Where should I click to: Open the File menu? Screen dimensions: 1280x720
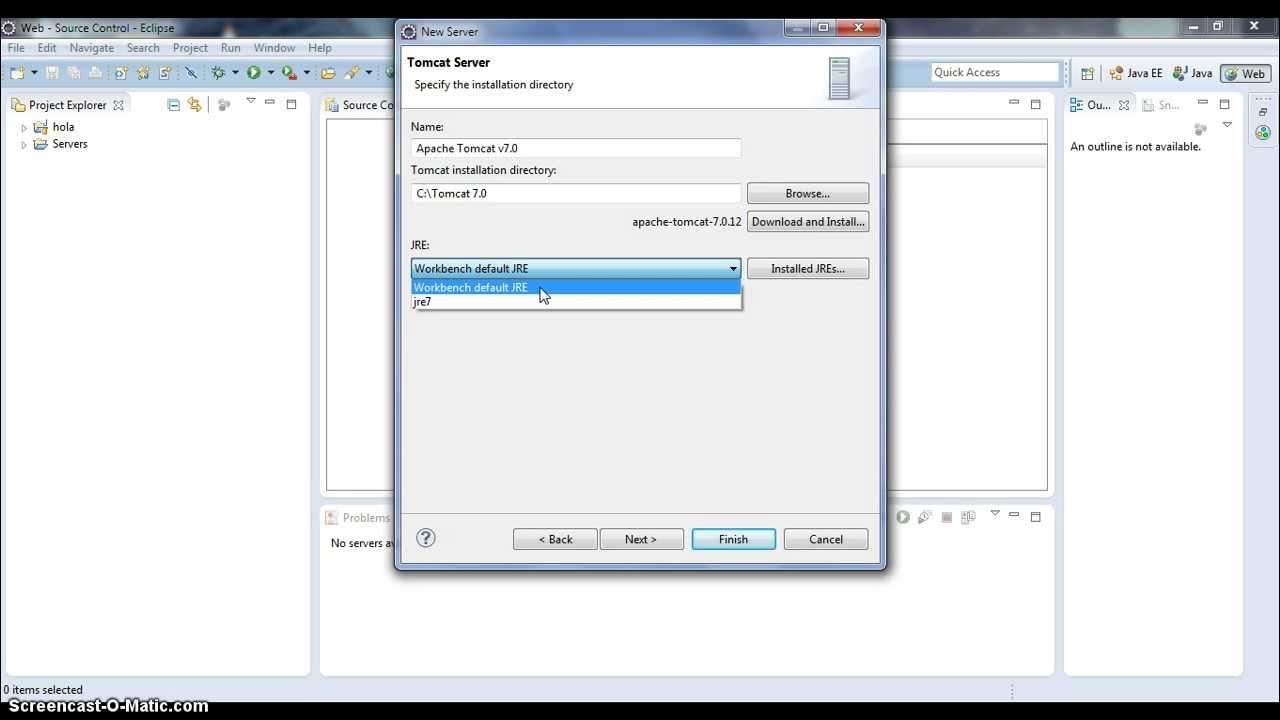click(16, 48)
